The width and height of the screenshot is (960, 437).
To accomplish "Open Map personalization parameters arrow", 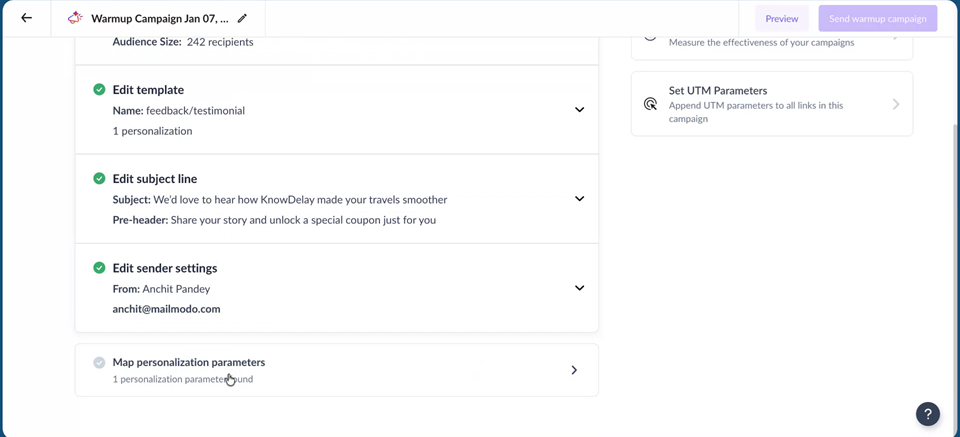I will coord(574,370).
